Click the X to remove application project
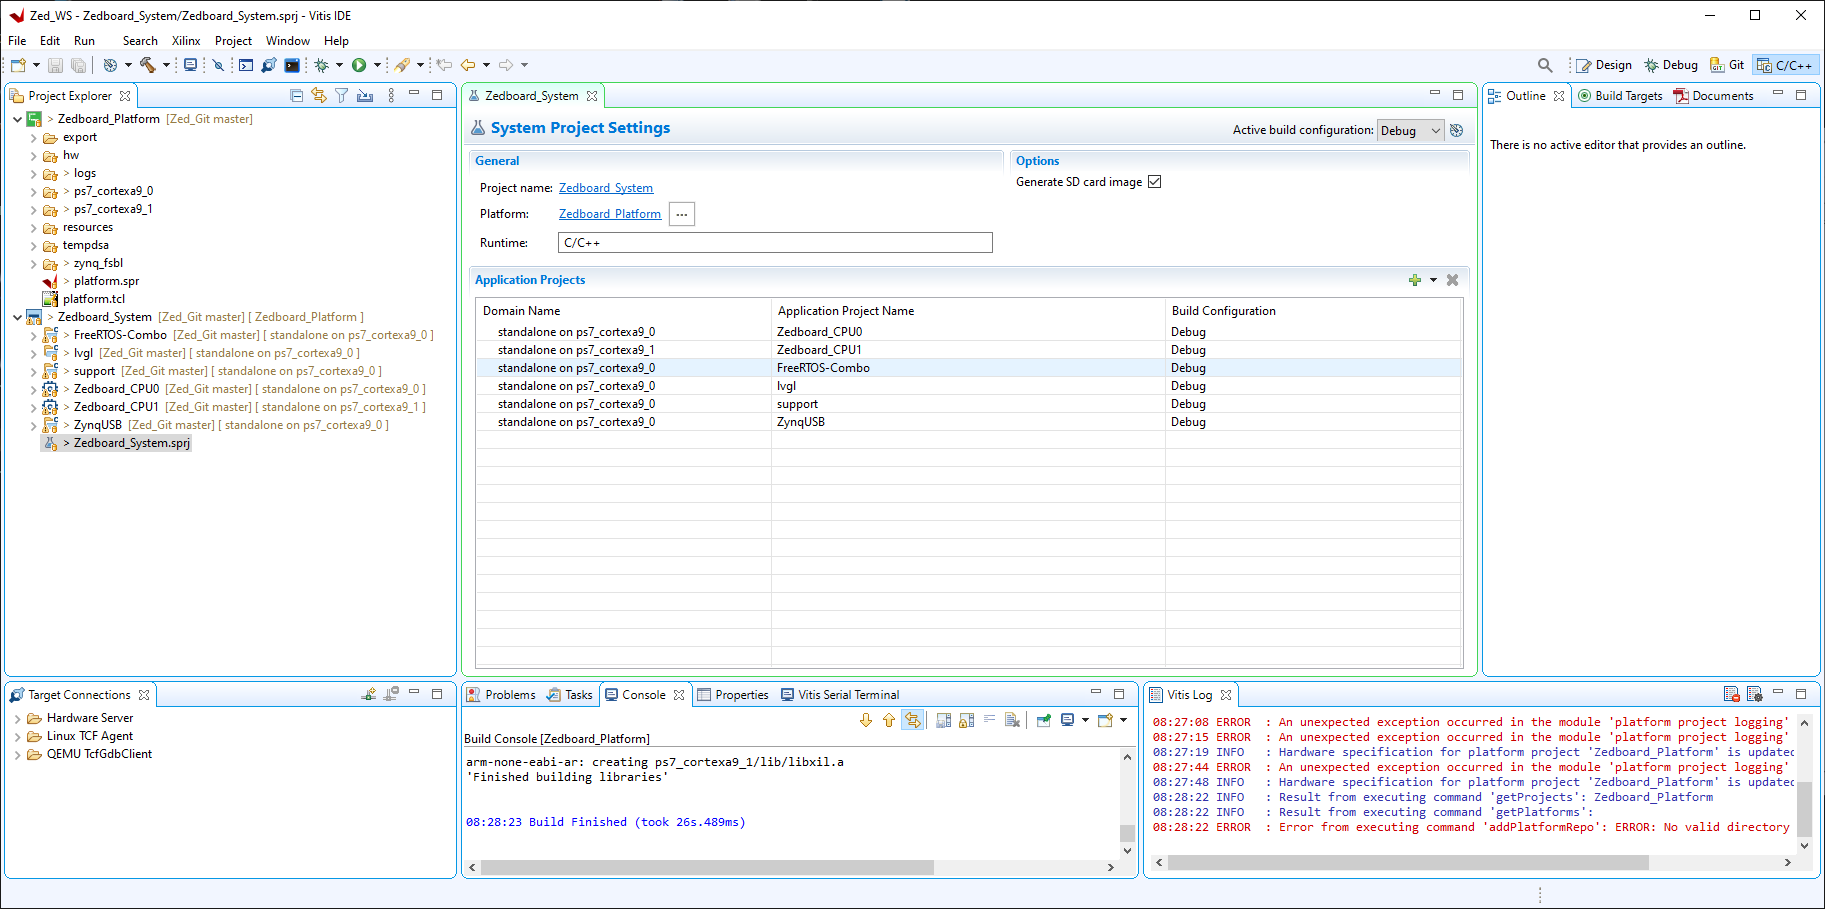This screenshot has width=1825, height=909. click(1453, 280)
